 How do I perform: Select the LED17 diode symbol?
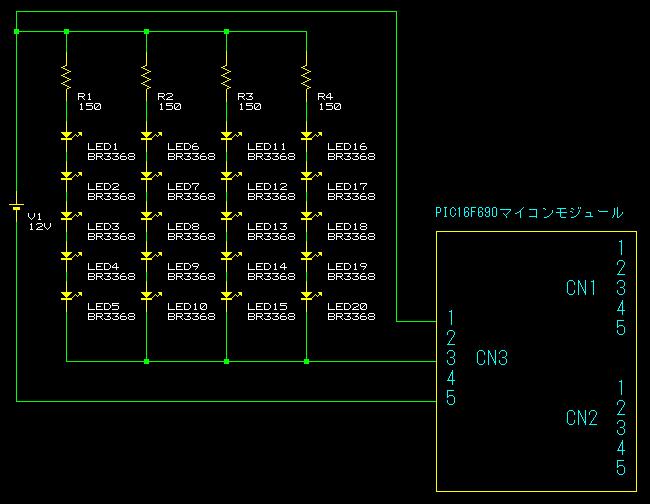(x=310, y=176)
